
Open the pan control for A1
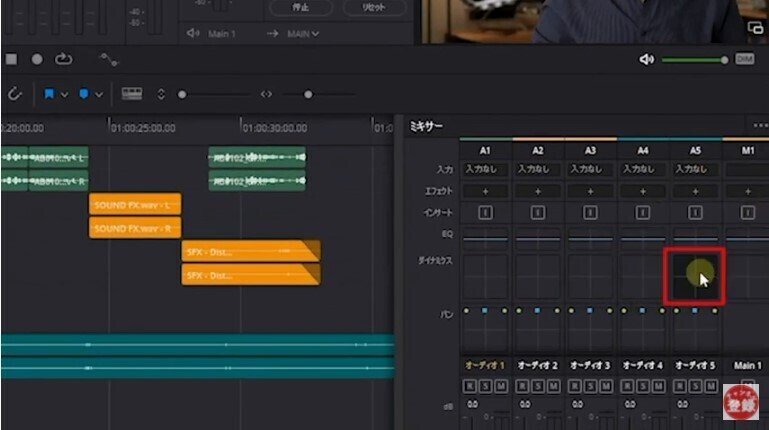pyautogui.click(x=485, y=329)
